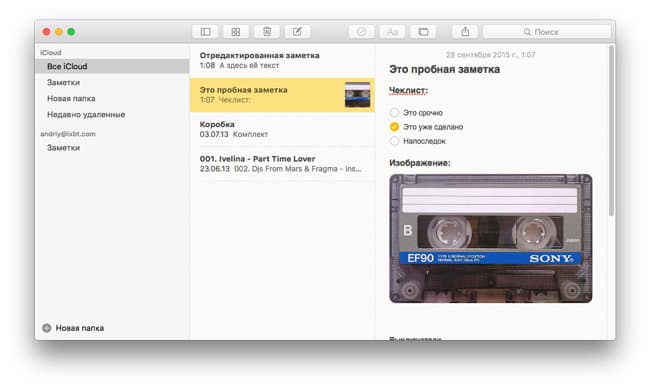Click the note date '28 сентября 2015 г., 1:07'
650x389 pixels.
[x=490, y=55]
